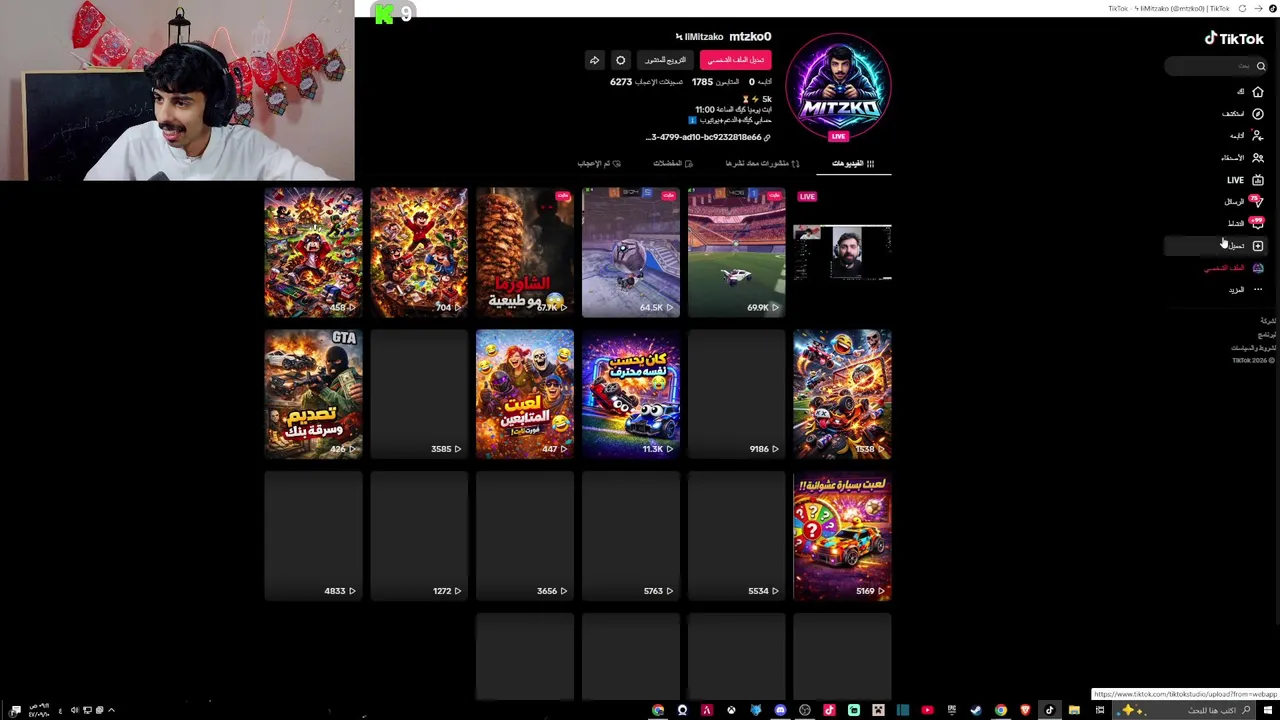Click the Minecraft creeper icon in taskbar

pyautogui.click(x=878, y=710)
